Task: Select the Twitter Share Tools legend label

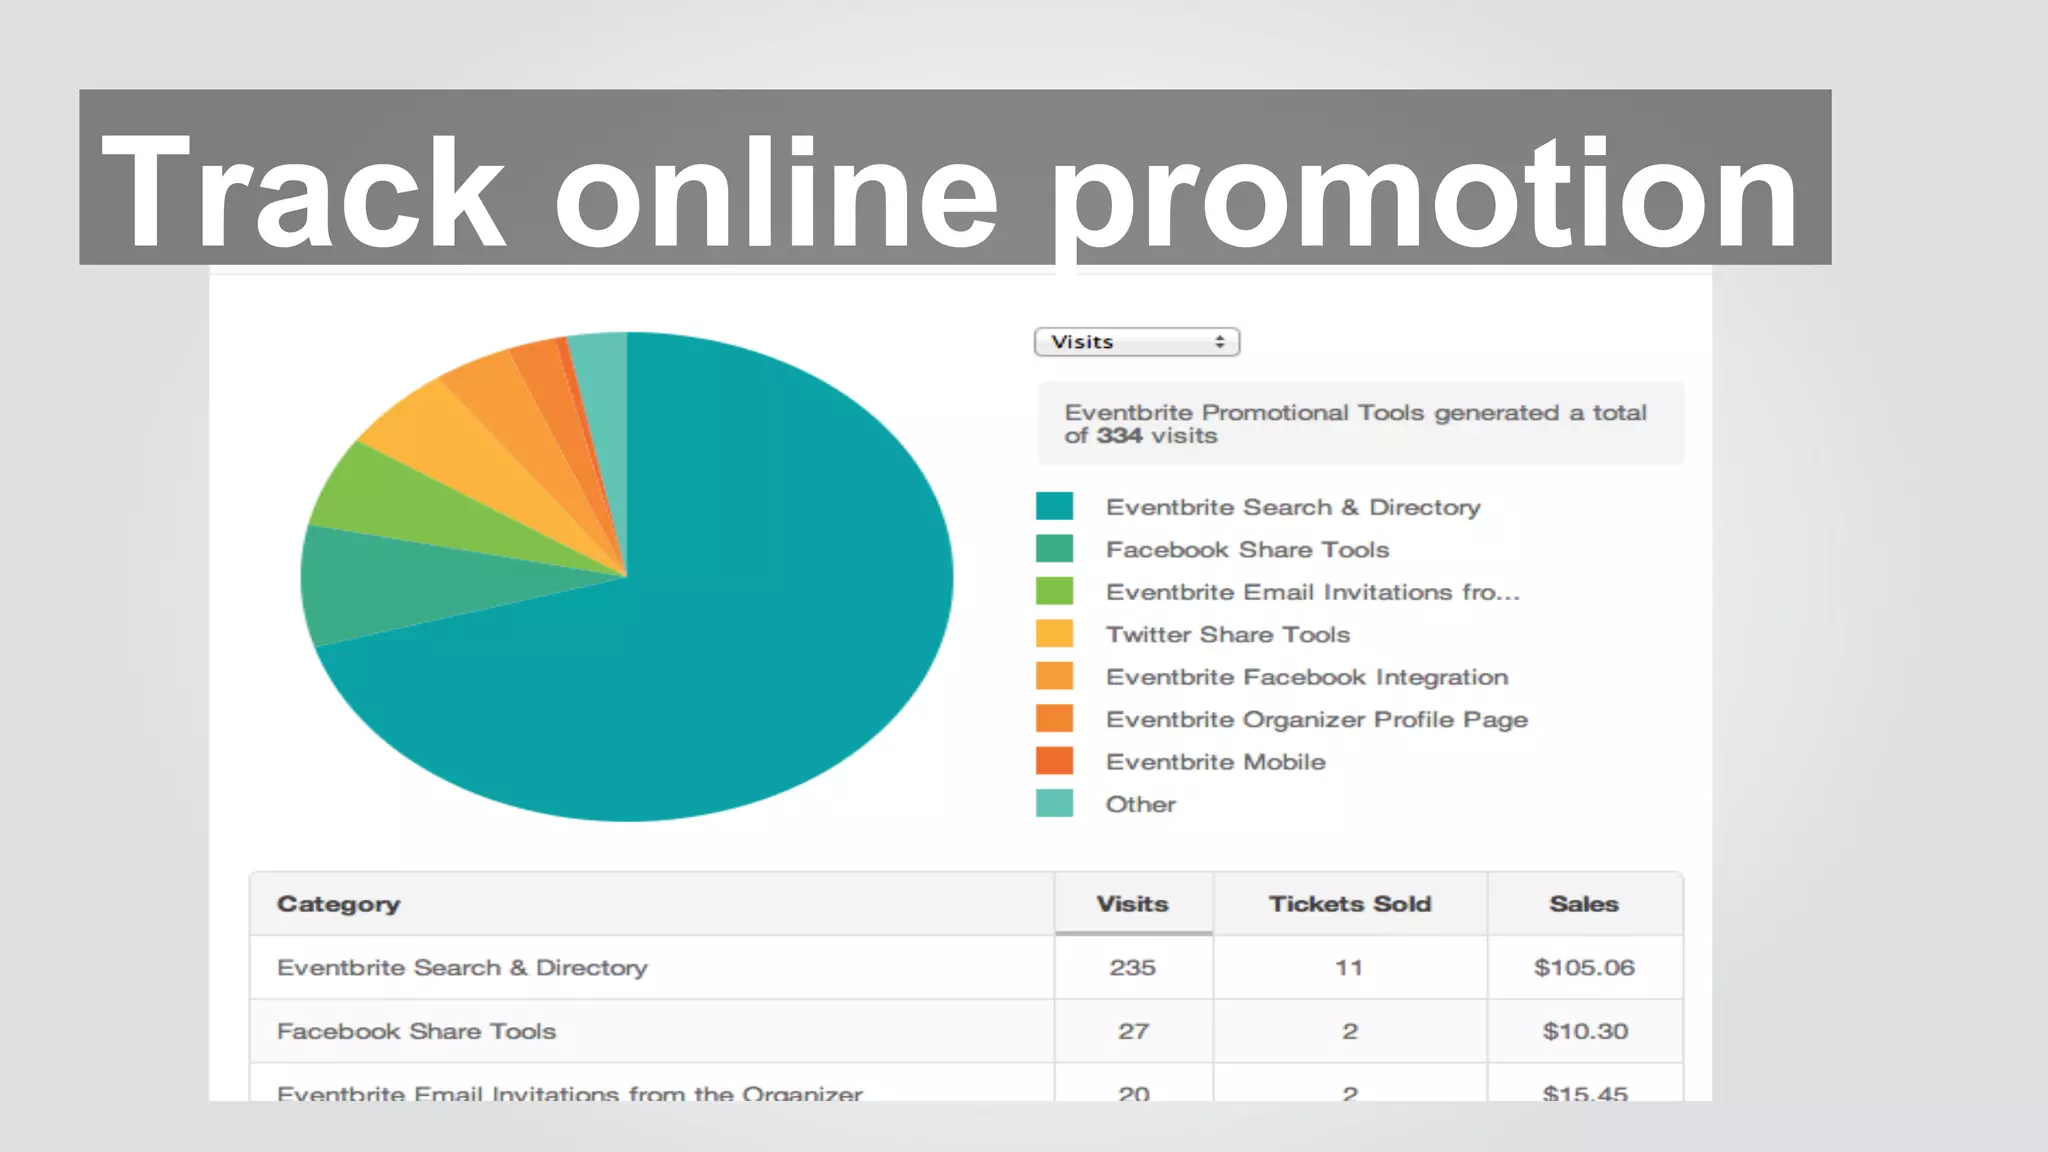Action: [x=1228, y=634]
